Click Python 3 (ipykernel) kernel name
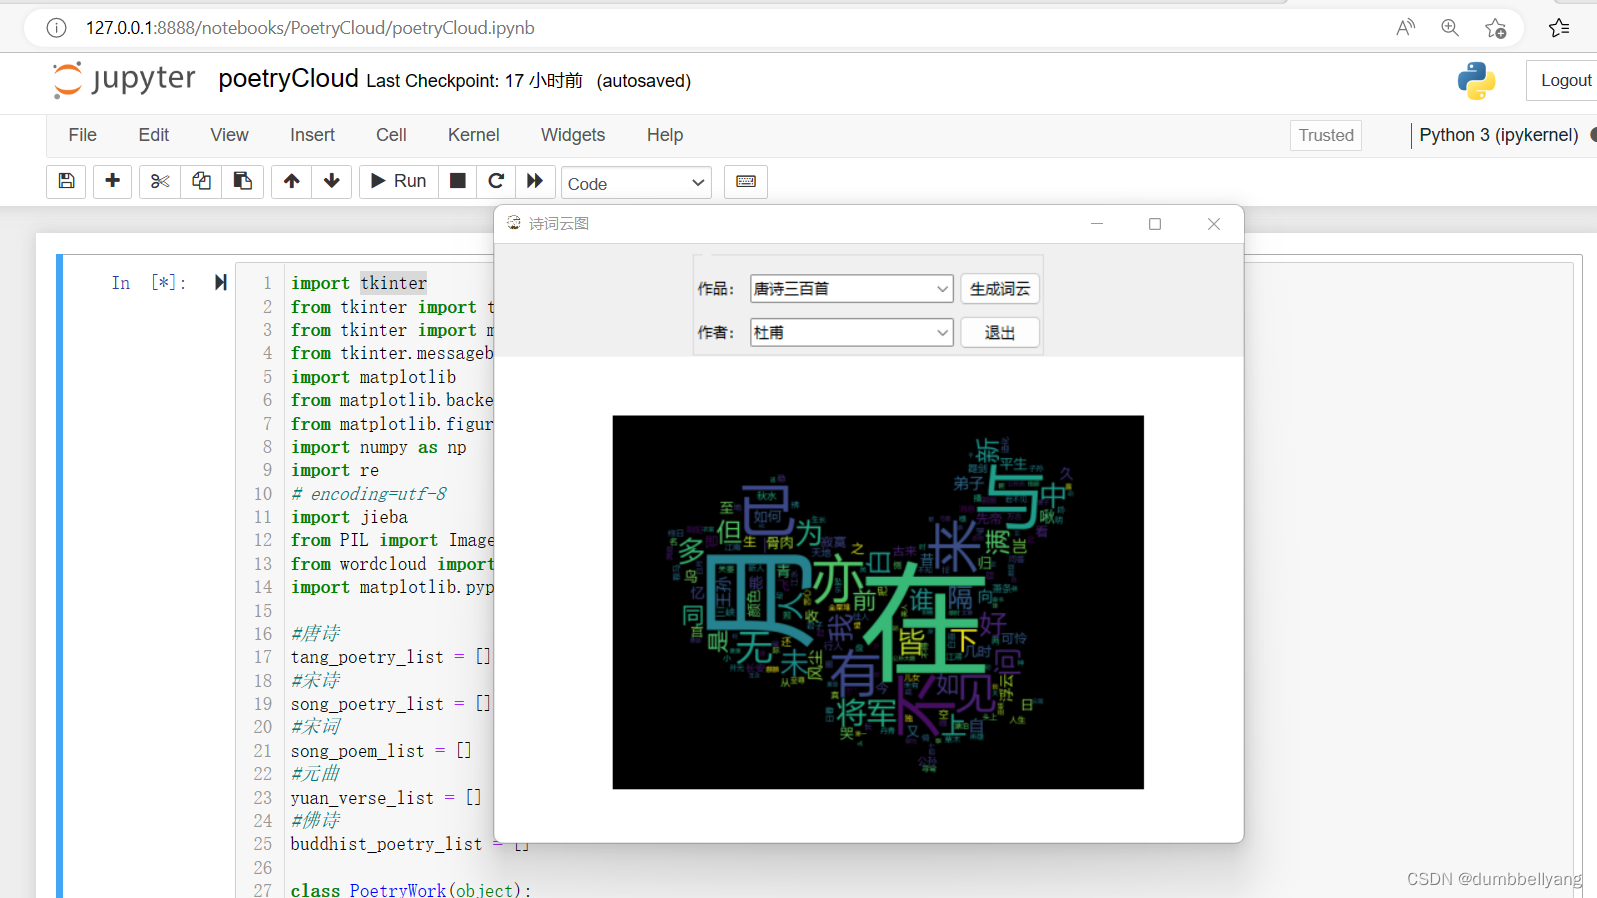 [x=1498, y=135]
